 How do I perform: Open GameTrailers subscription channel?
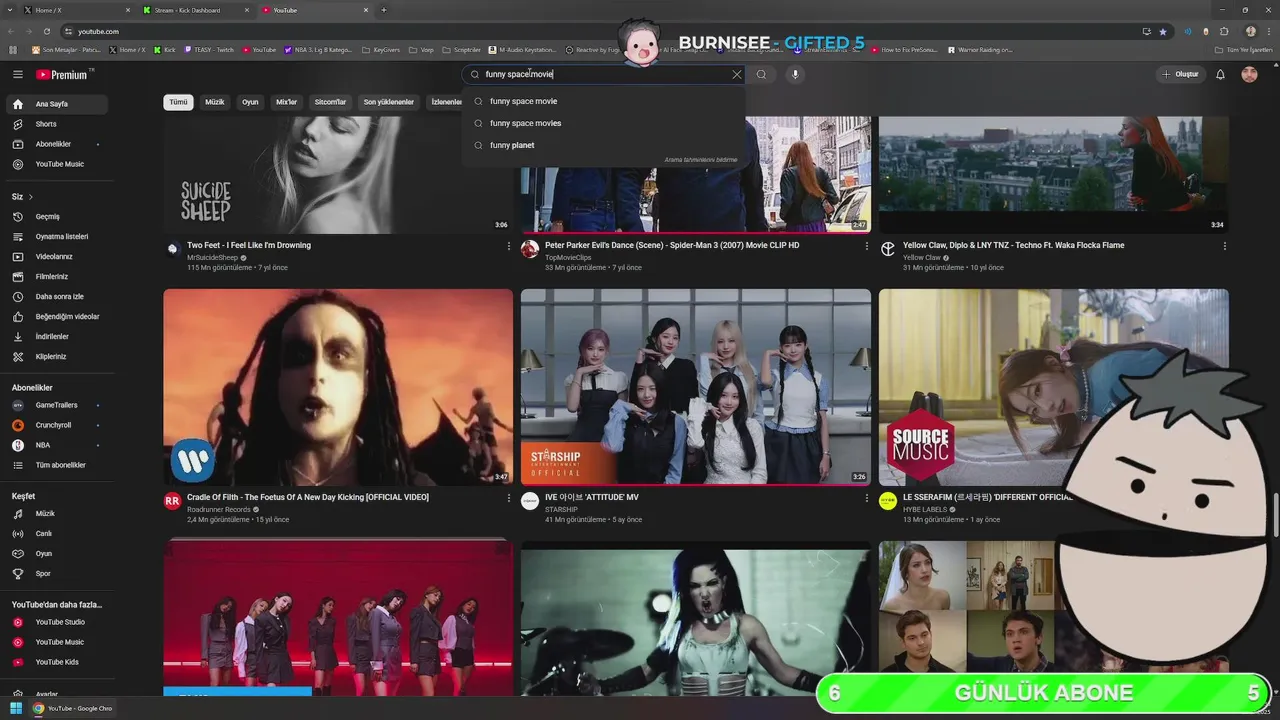point(56,405)
